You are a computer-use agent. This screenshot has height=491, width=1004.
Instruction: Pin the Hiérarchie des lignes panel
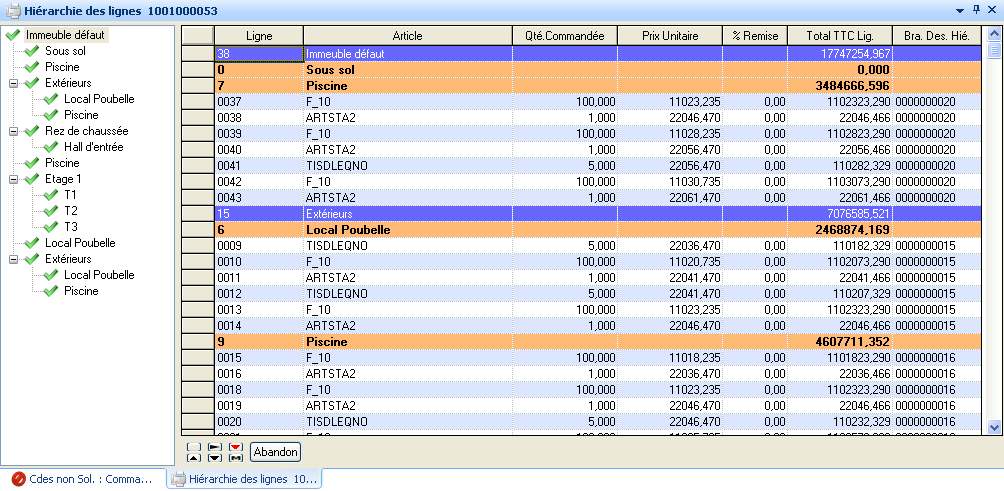[976, 9]
